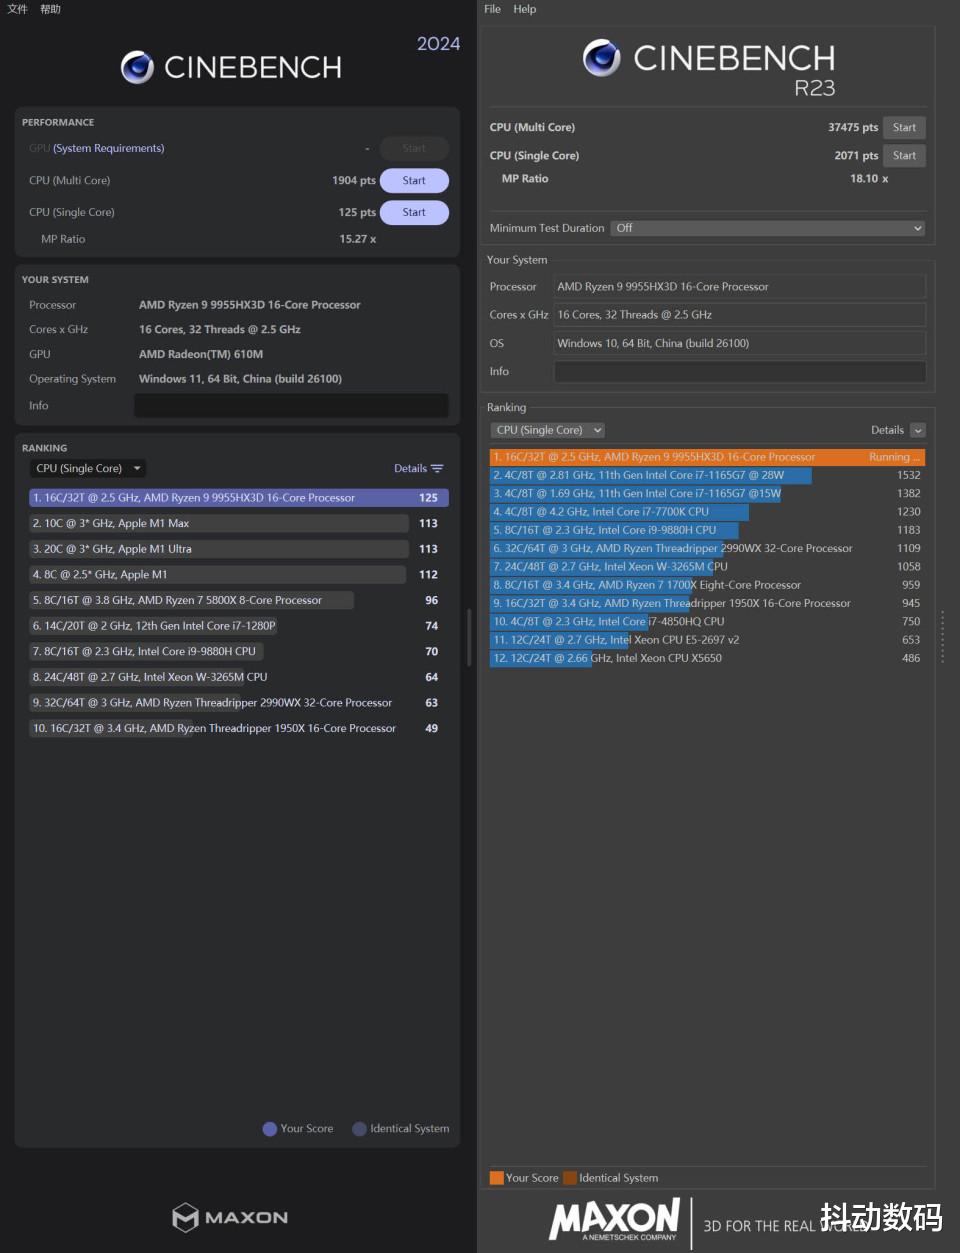Click the Cinebench 2024 sphere logo

(137, 67)
